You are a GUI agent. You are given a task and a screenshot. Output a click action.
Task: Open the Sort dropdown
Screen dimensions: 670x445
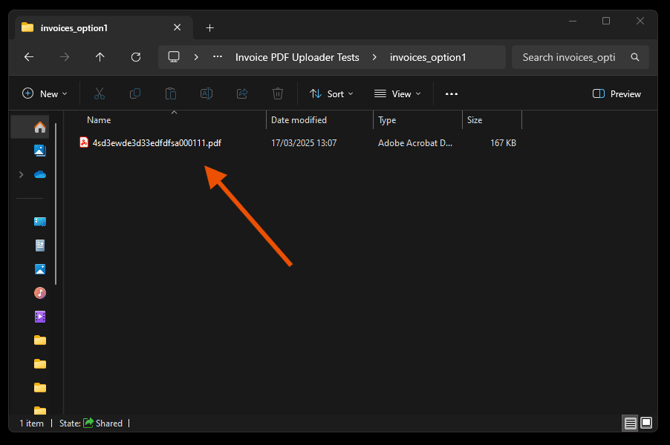pos(331,94)
